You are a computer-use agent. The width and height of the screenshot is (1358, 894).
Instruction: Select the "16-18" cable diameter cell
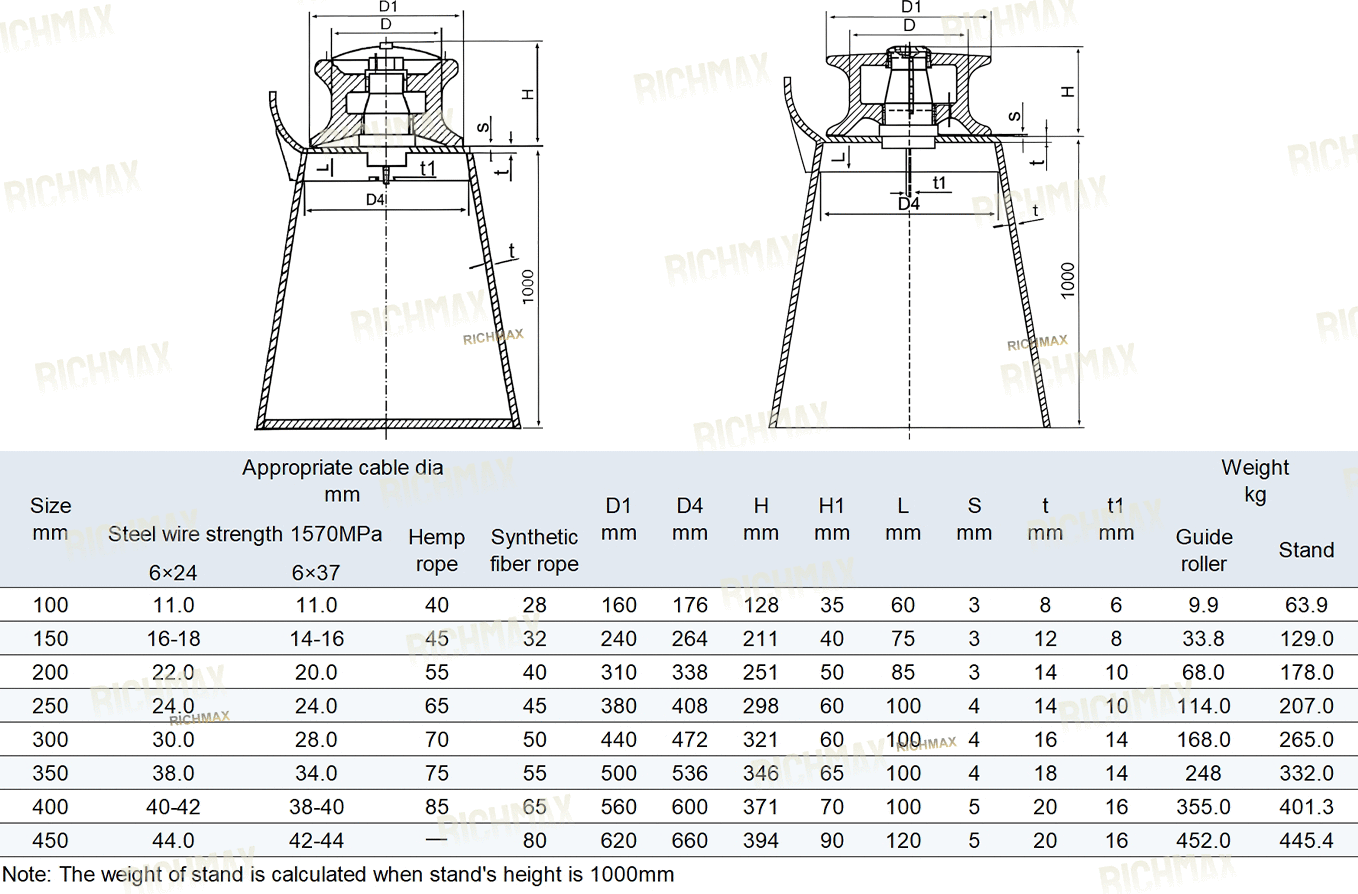pyautogui.click(x=173, y=639)
